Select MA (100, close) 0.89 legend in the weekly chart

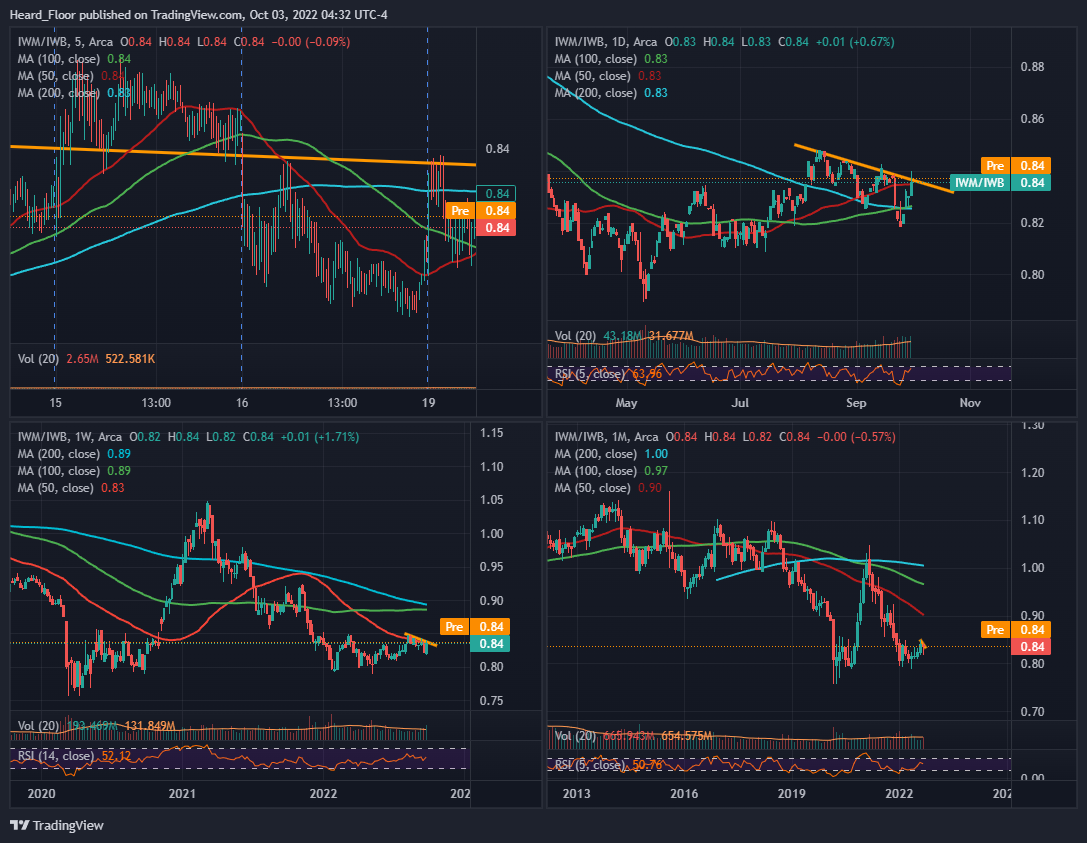click(74, 471)
